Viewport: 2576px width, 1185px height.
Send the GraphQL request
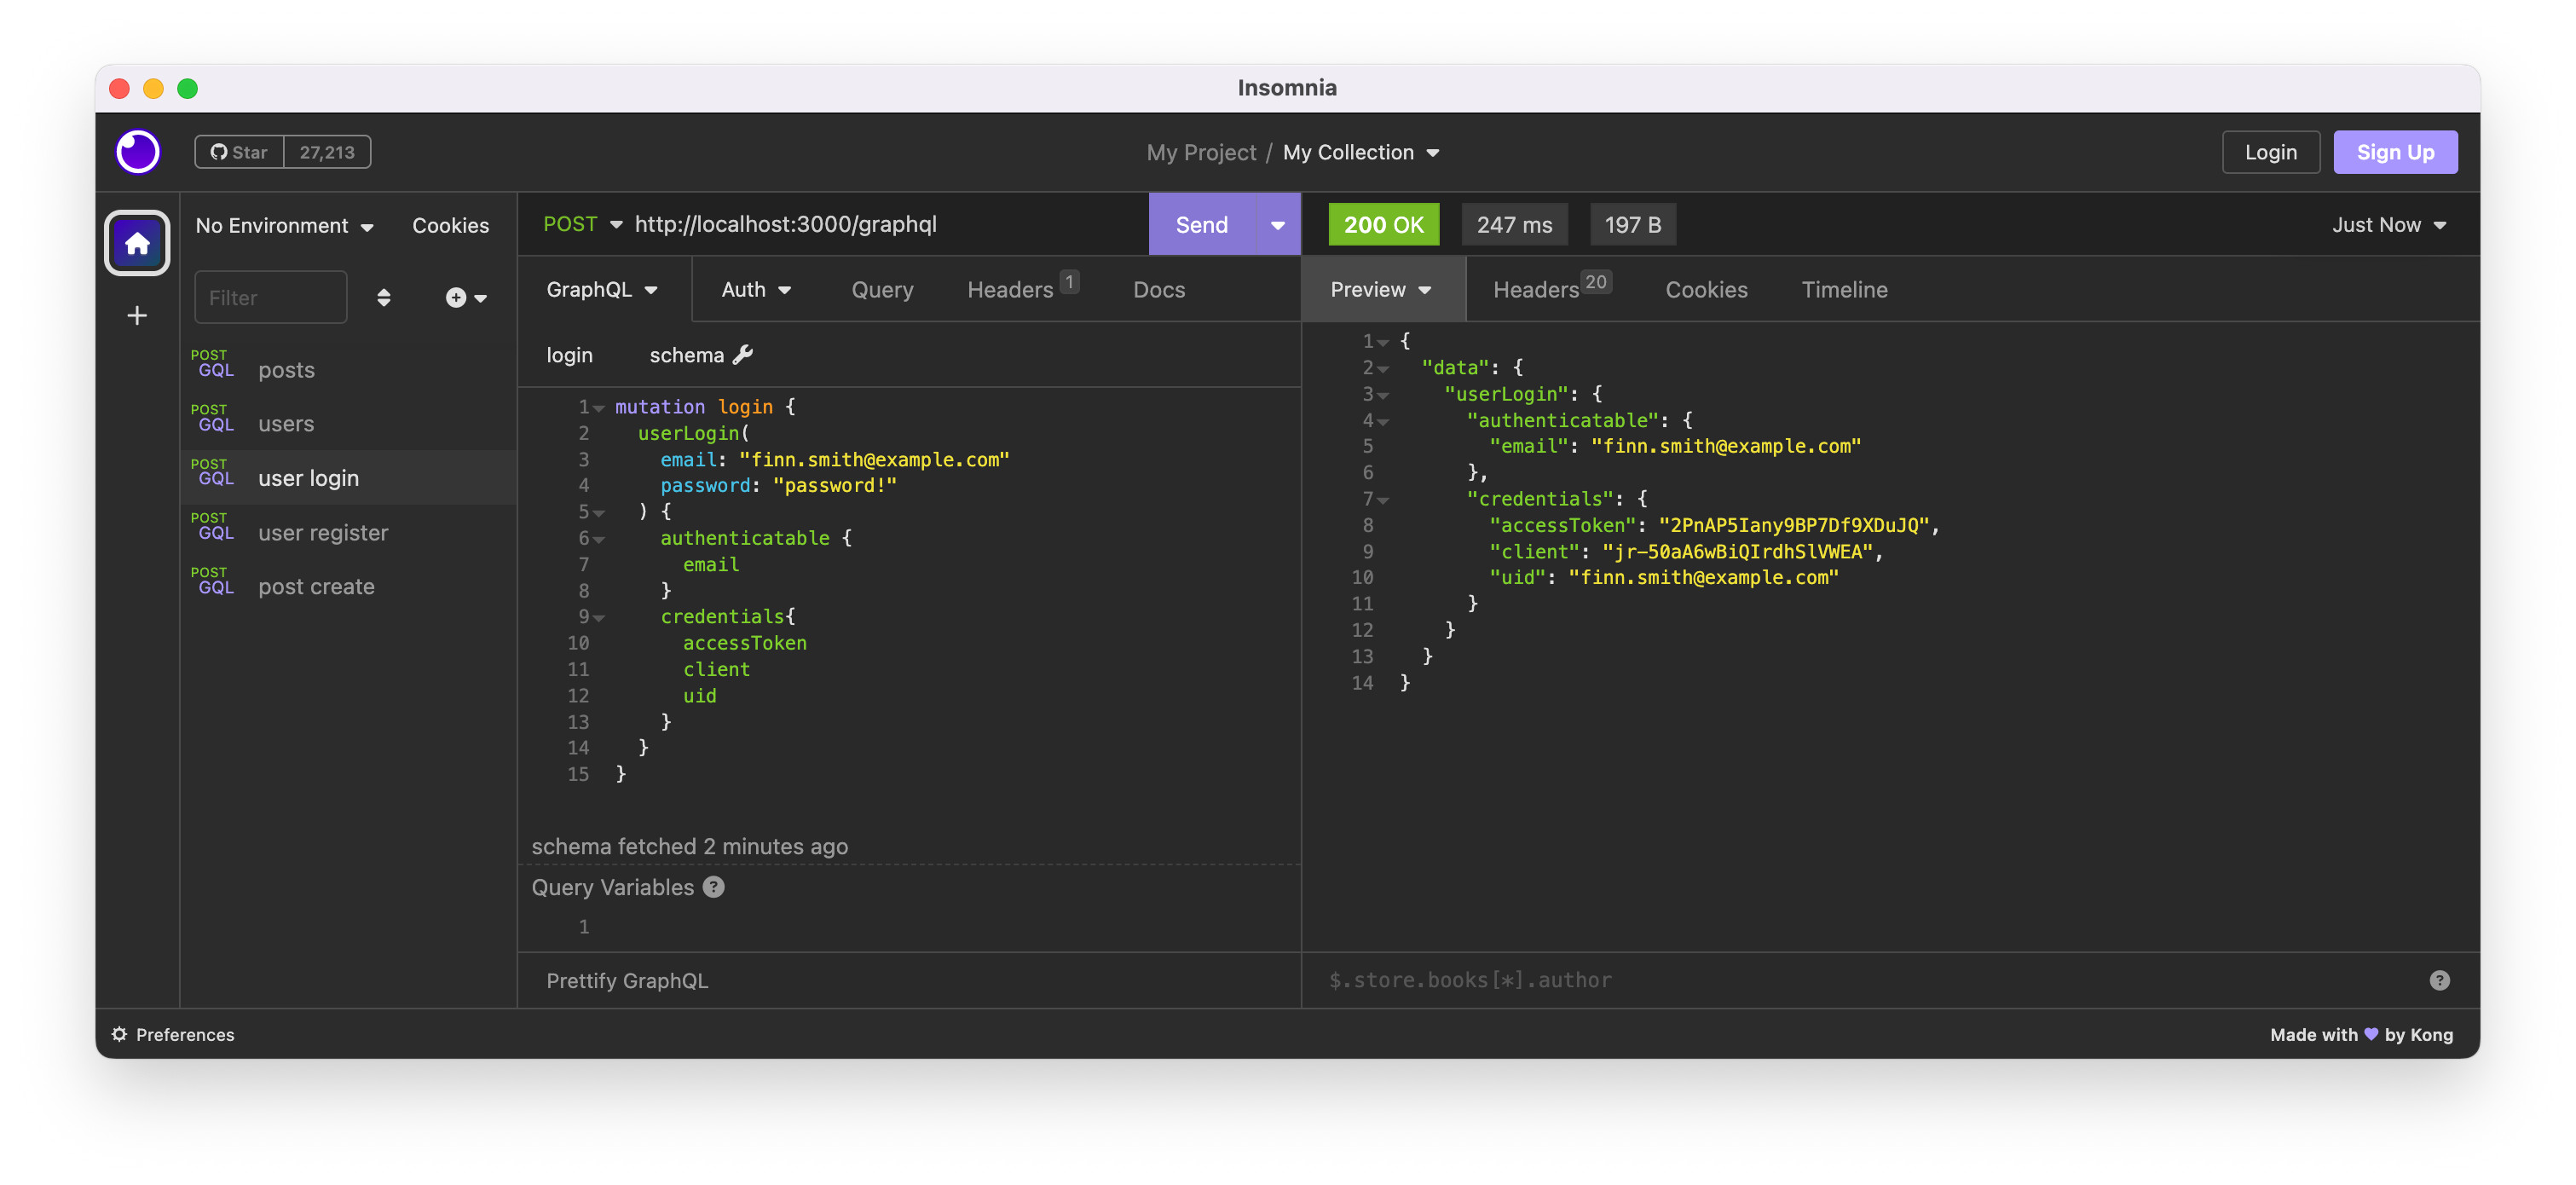click(1202, 225)
